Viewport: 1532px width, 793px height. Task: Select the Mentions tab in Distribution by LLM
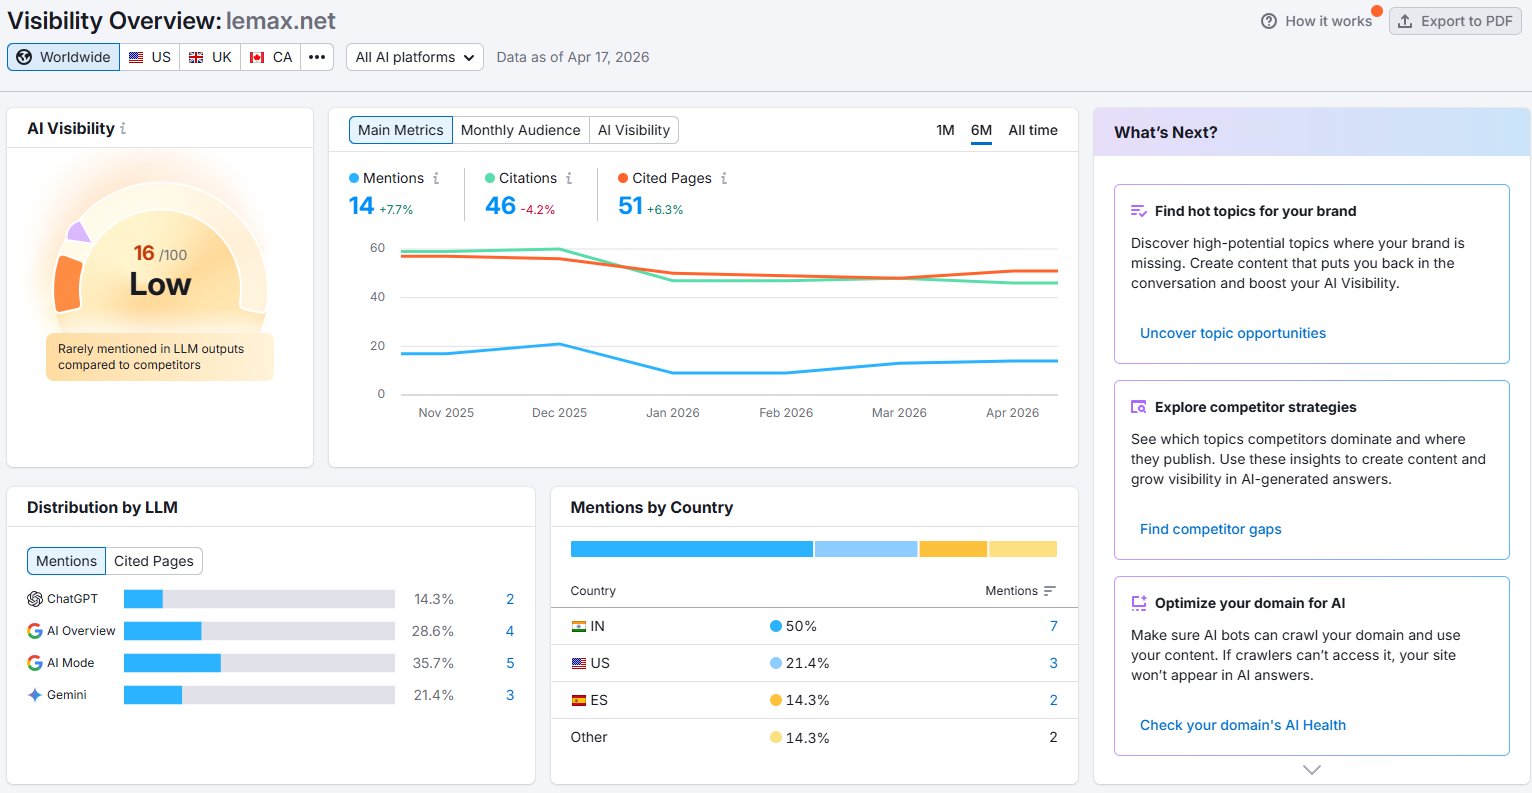click(66, 561)
